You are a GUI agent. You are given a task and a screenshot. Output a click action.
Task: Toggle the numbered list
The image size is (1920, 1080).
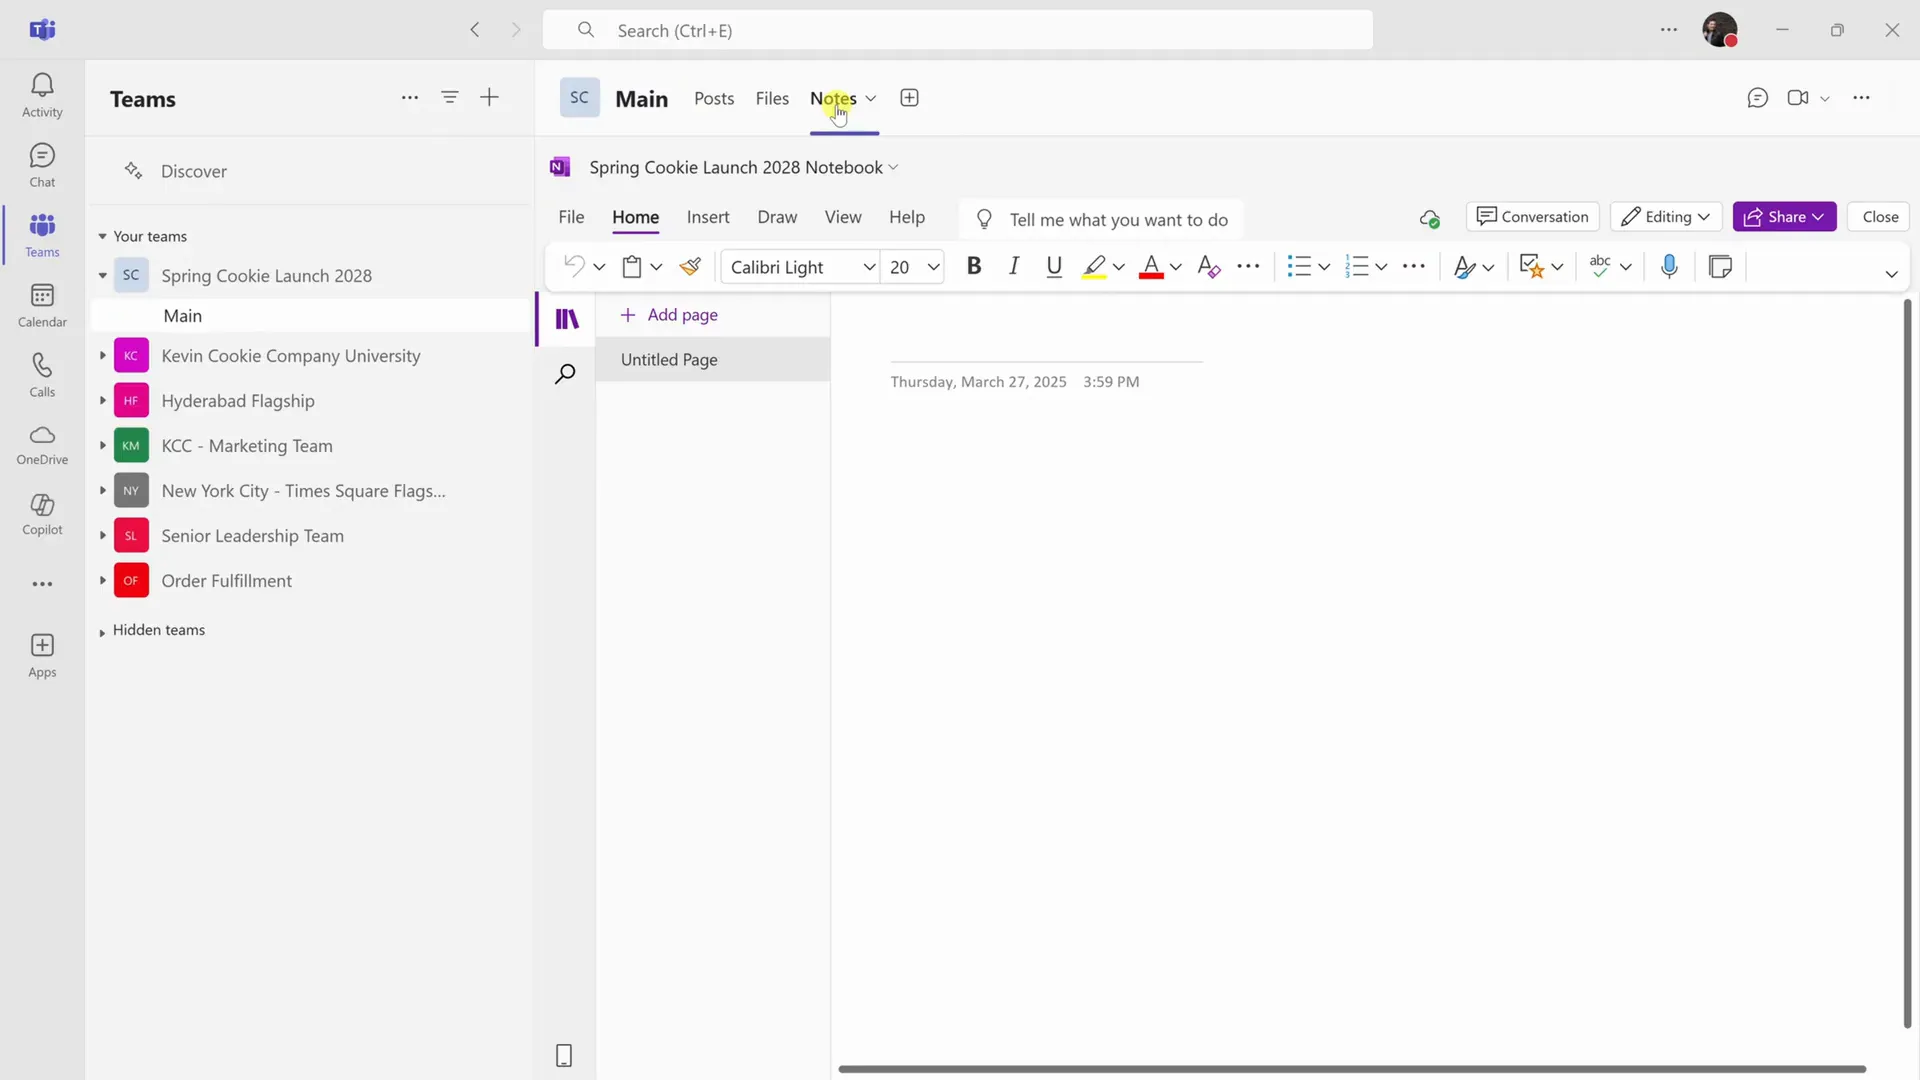[1357, 266]
